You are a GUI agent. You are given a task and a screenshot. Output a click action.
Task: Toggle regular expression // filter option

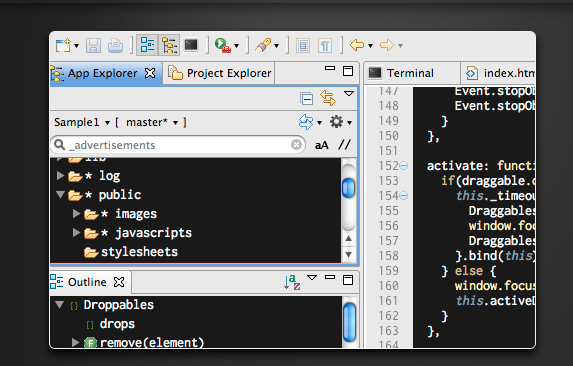[344, 145]
